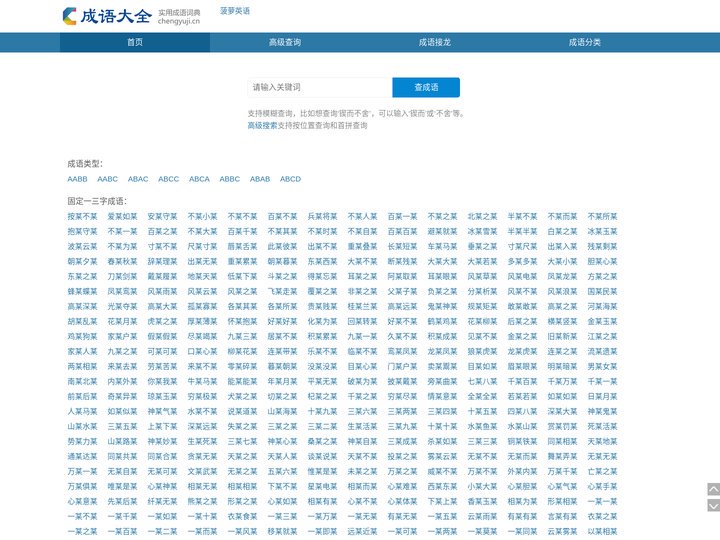720x540 pixels.
Task: Select the ABCD idiom type
Action: click(x=290, y=179)
